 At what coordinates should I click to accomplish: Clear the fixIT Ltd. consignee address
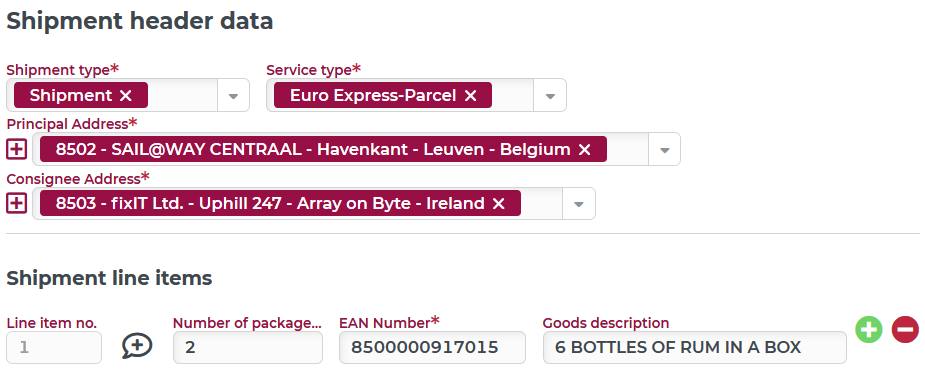tap(498, 204)
